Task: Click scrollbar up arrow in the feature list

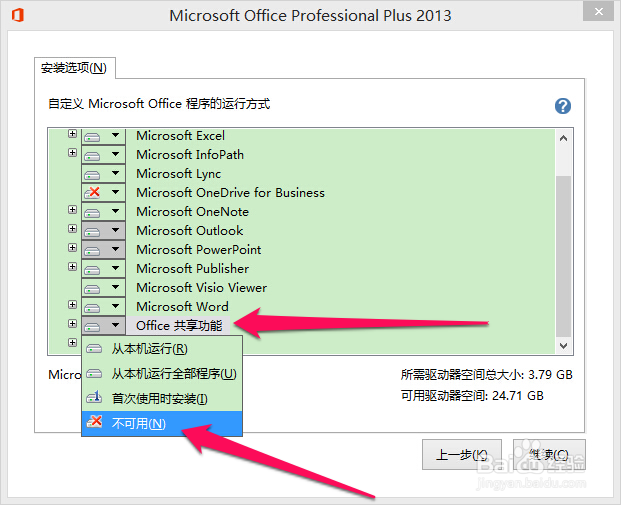Action: 563,138
